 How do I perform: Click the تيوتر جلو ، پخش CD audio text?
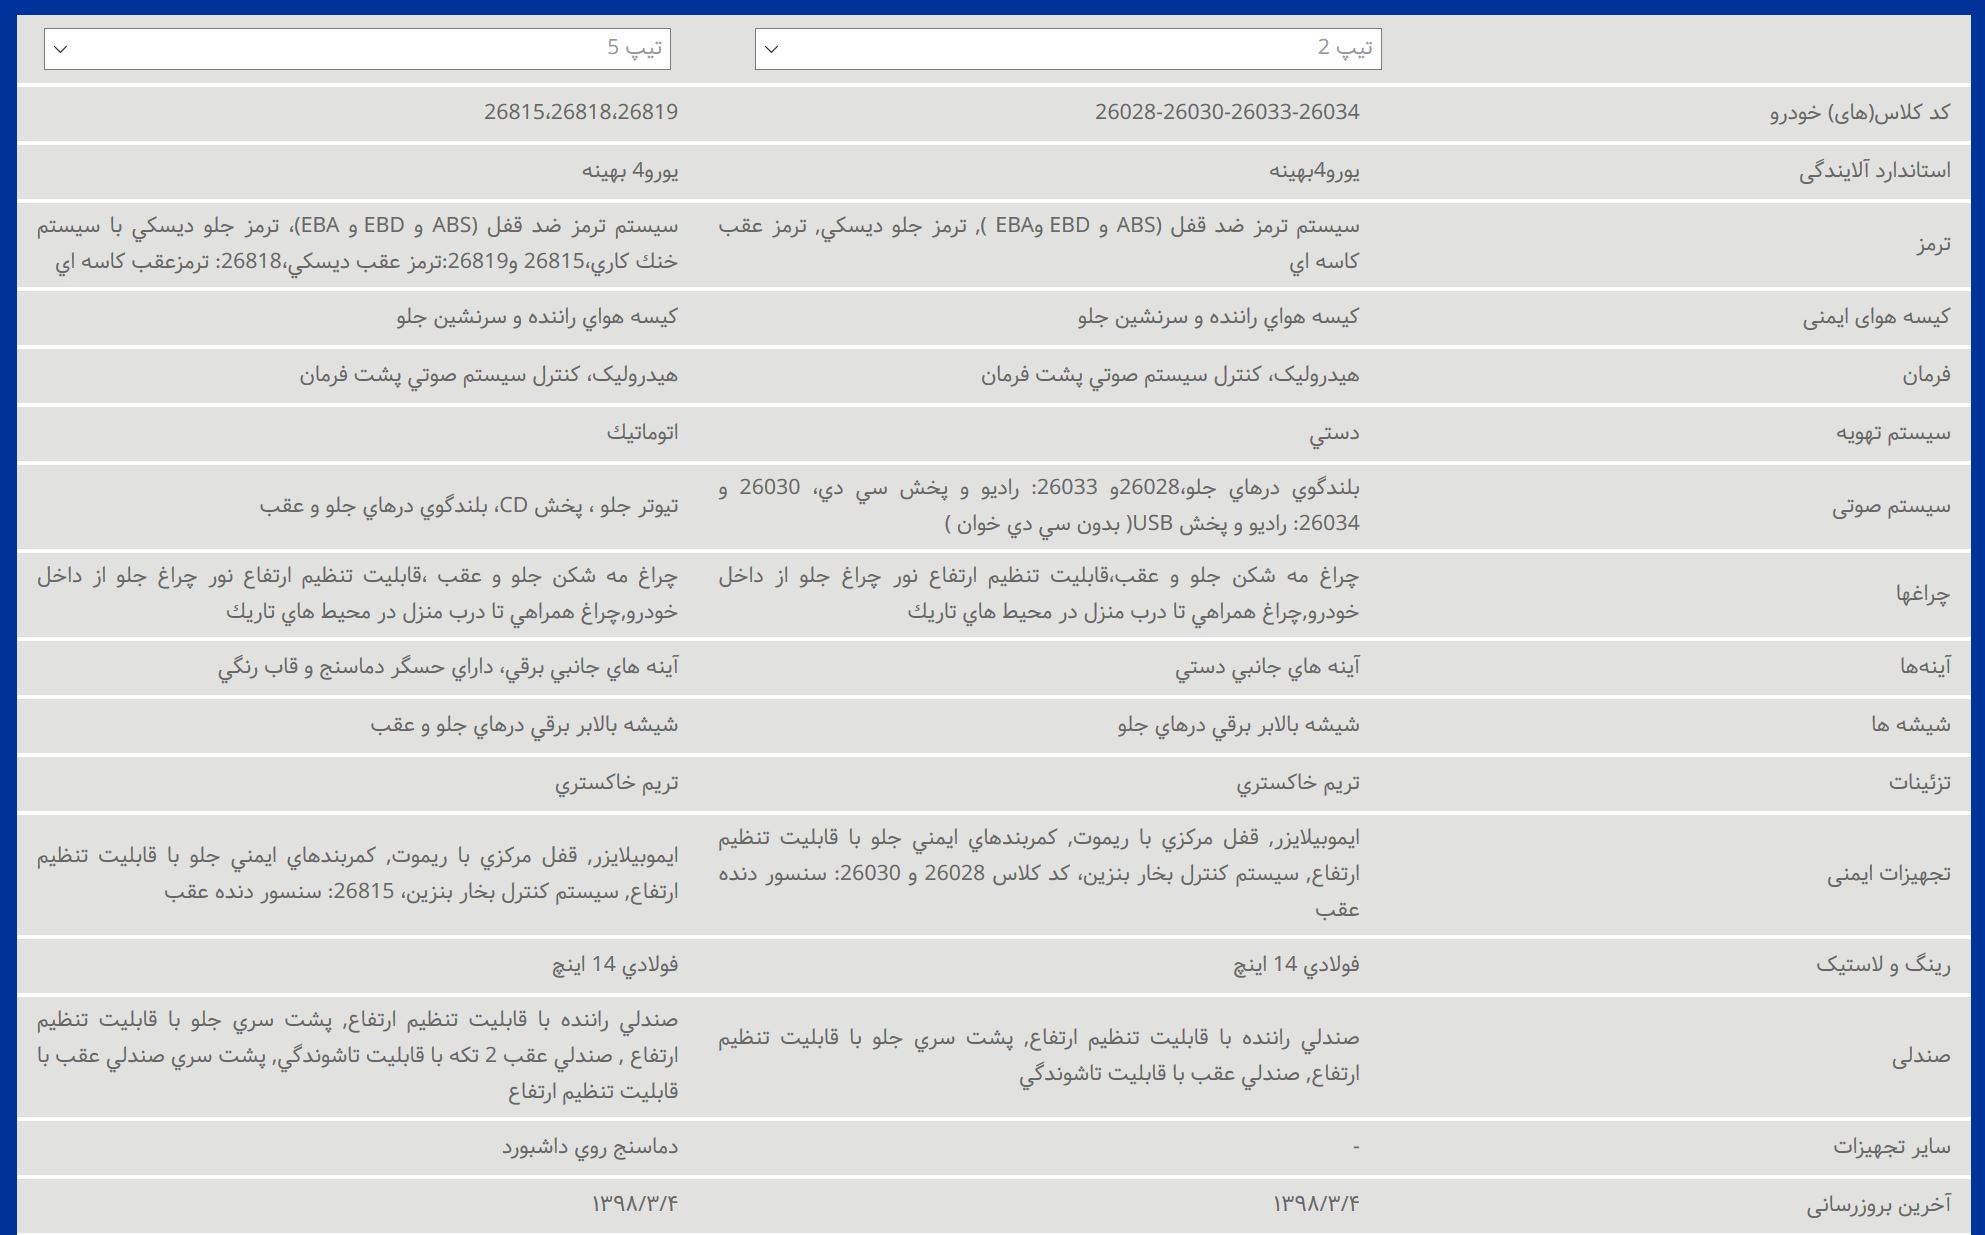(469, 506)
